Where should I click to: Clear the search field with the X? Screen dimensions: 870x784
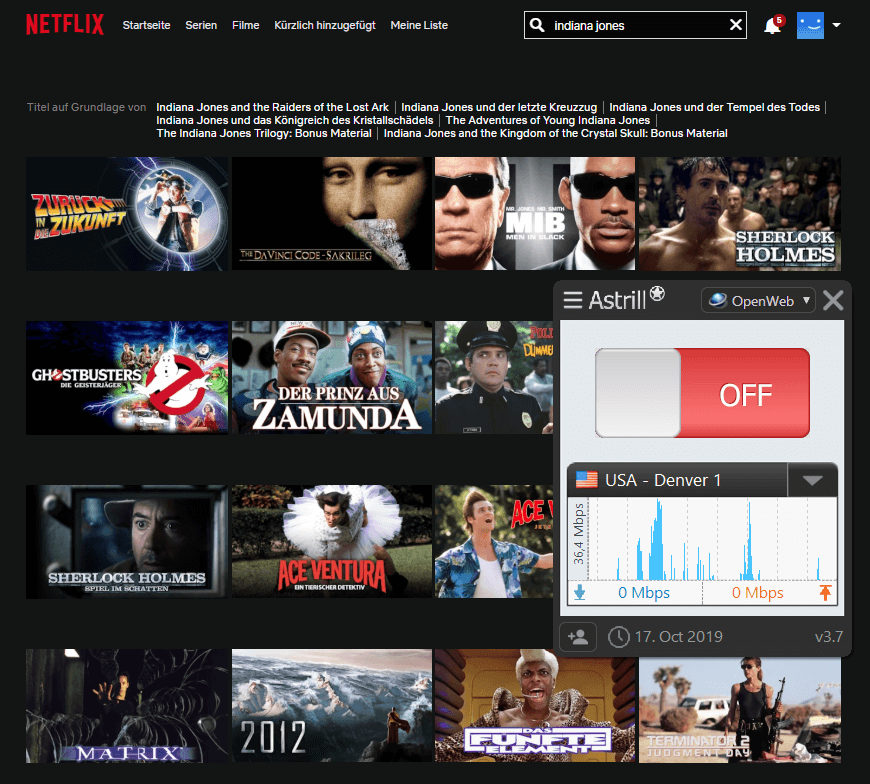[x=736, y=25]
